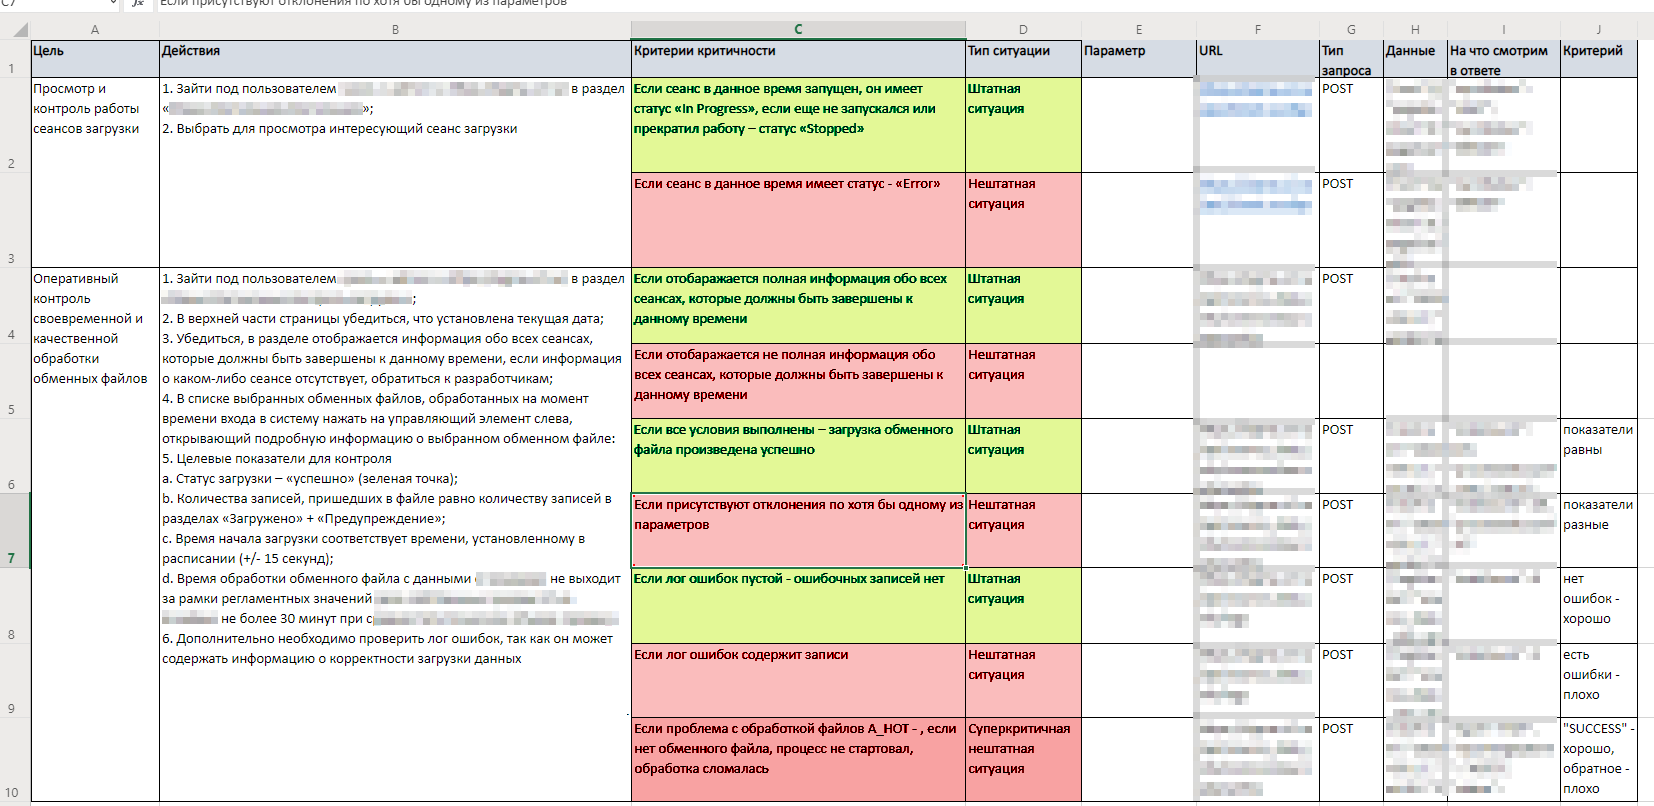Select green cell 'Если лог ошибок пустой'
The width and height of the screenshot is (1654, 806).
798,606
